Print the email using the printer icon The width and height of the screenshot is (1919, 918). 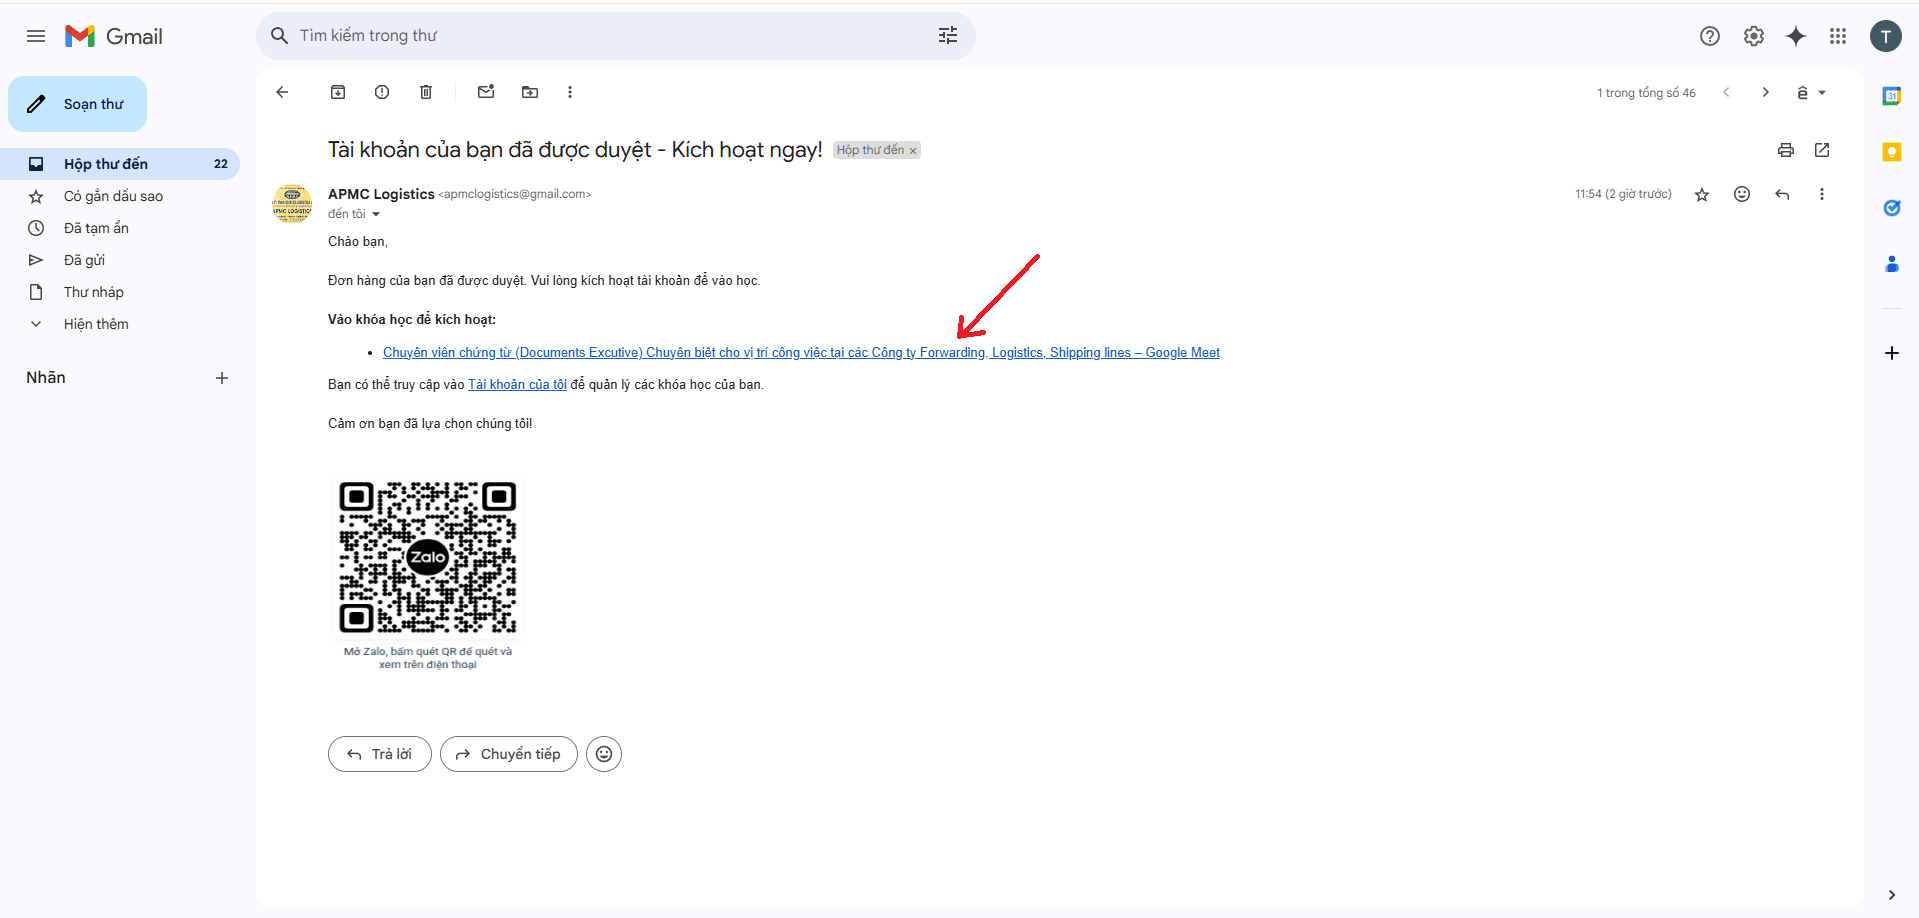pos(1786,150)
